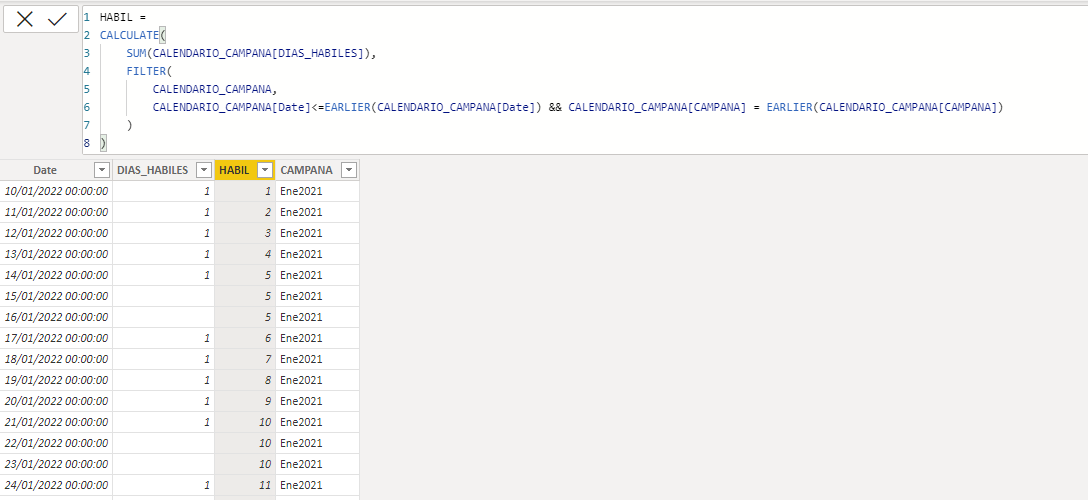Select the 15/01/2022 00:00:00 date cell

coord(56,296)
